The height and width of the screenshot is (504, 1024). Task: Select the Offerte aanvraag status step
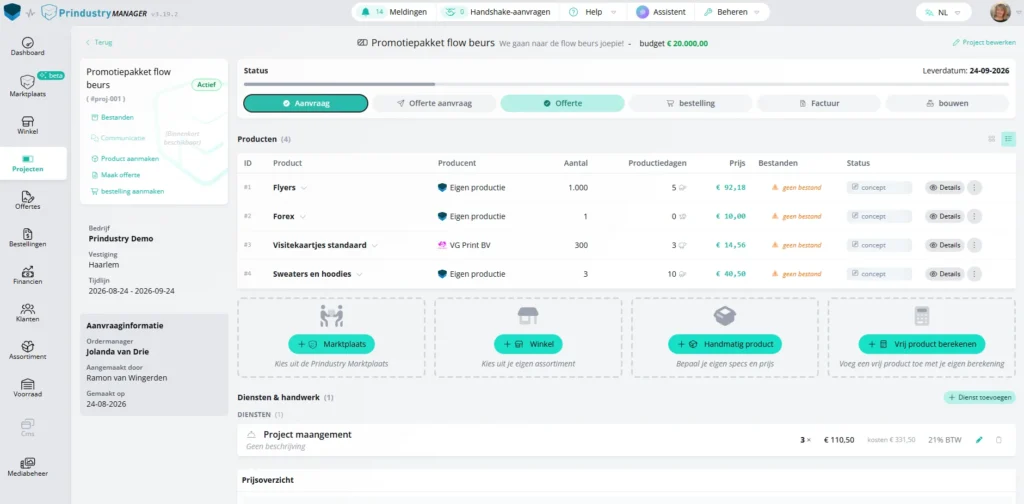tap(434, 103)
